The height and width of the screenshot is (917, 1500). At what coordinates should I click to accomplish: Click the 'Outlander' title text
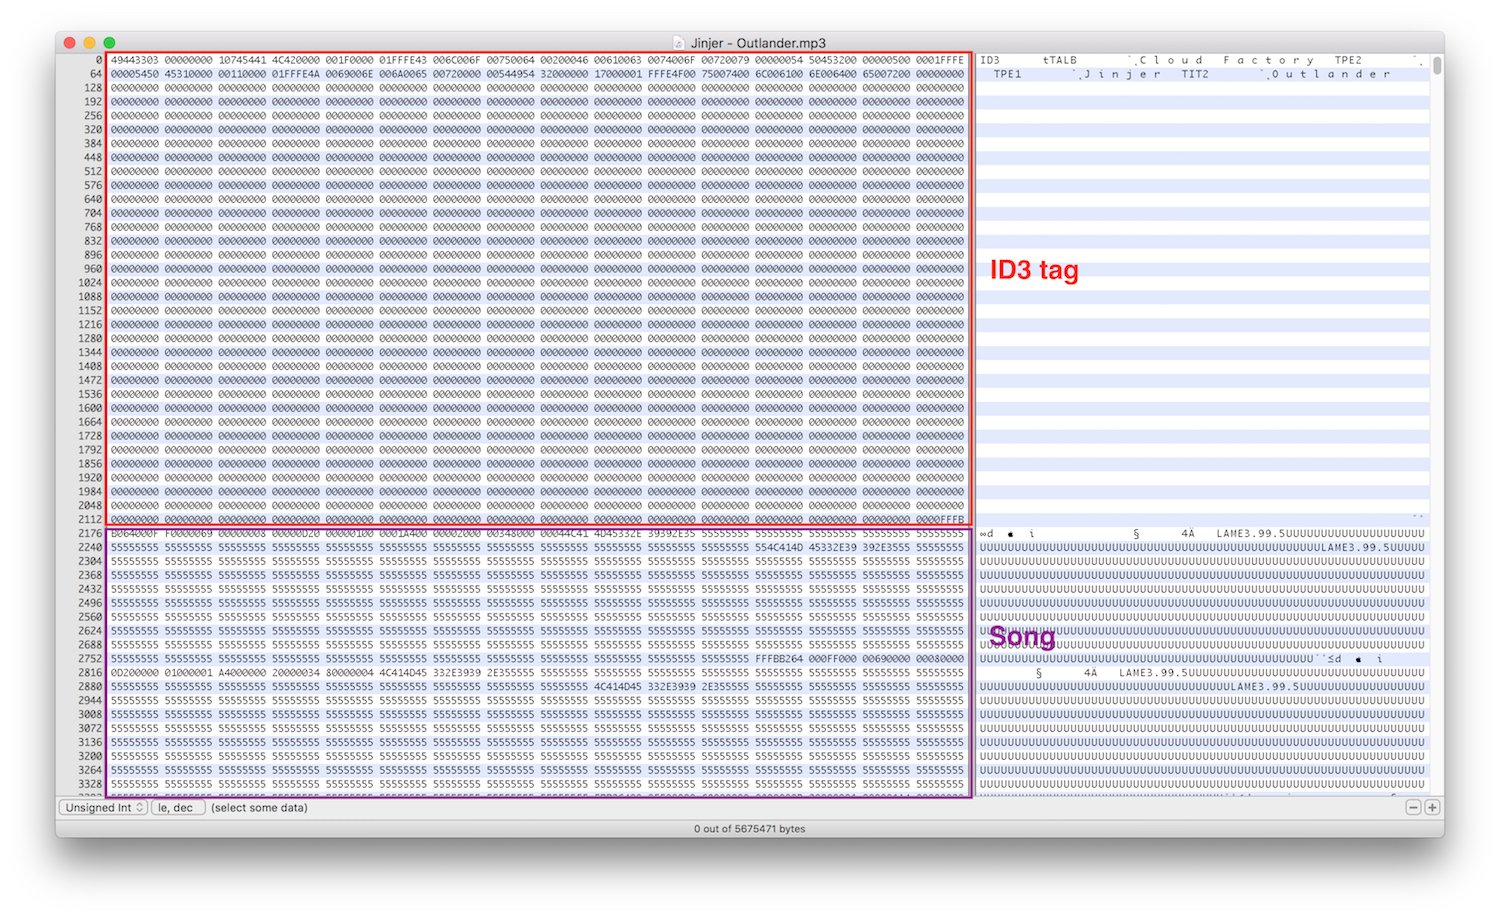(x=1330, y=74)
